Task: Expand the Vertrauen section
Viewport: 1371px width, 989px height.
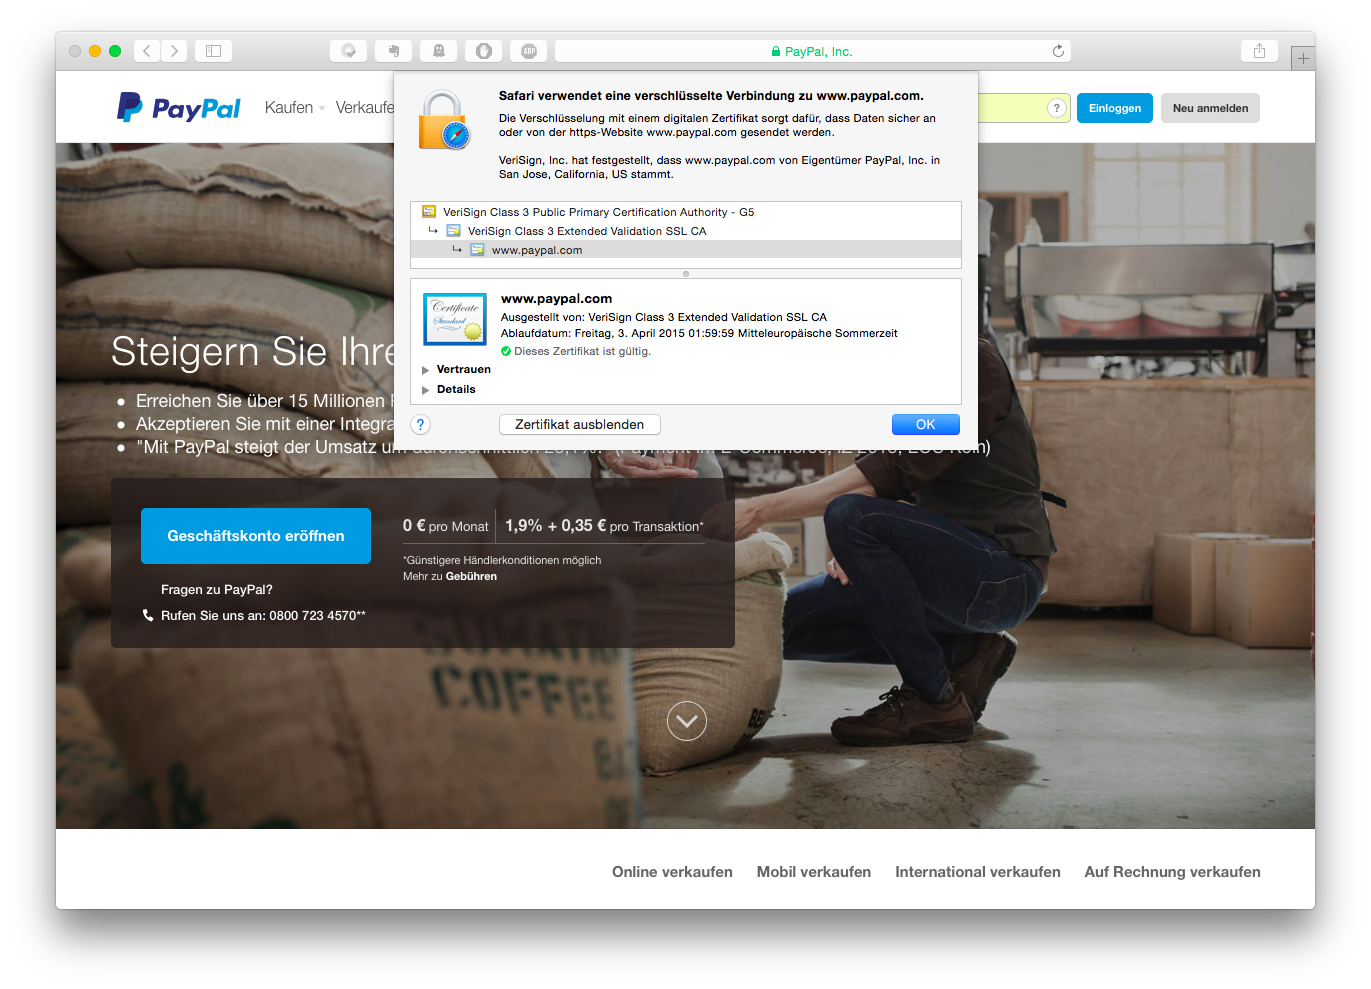Action: click(426, 370)
